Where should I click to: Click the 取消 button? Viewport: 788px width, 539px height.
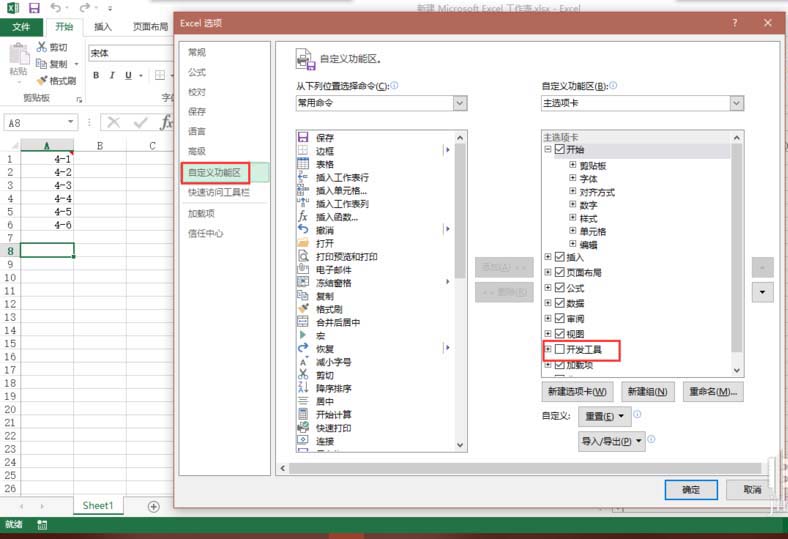[752, 489]
